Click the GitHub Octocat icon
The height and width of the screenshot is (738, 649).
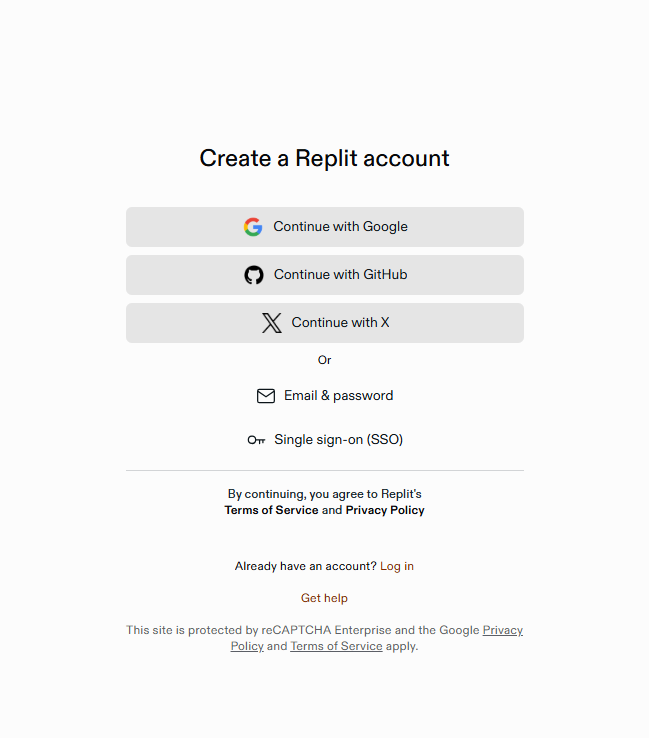[x=254, y=275]
